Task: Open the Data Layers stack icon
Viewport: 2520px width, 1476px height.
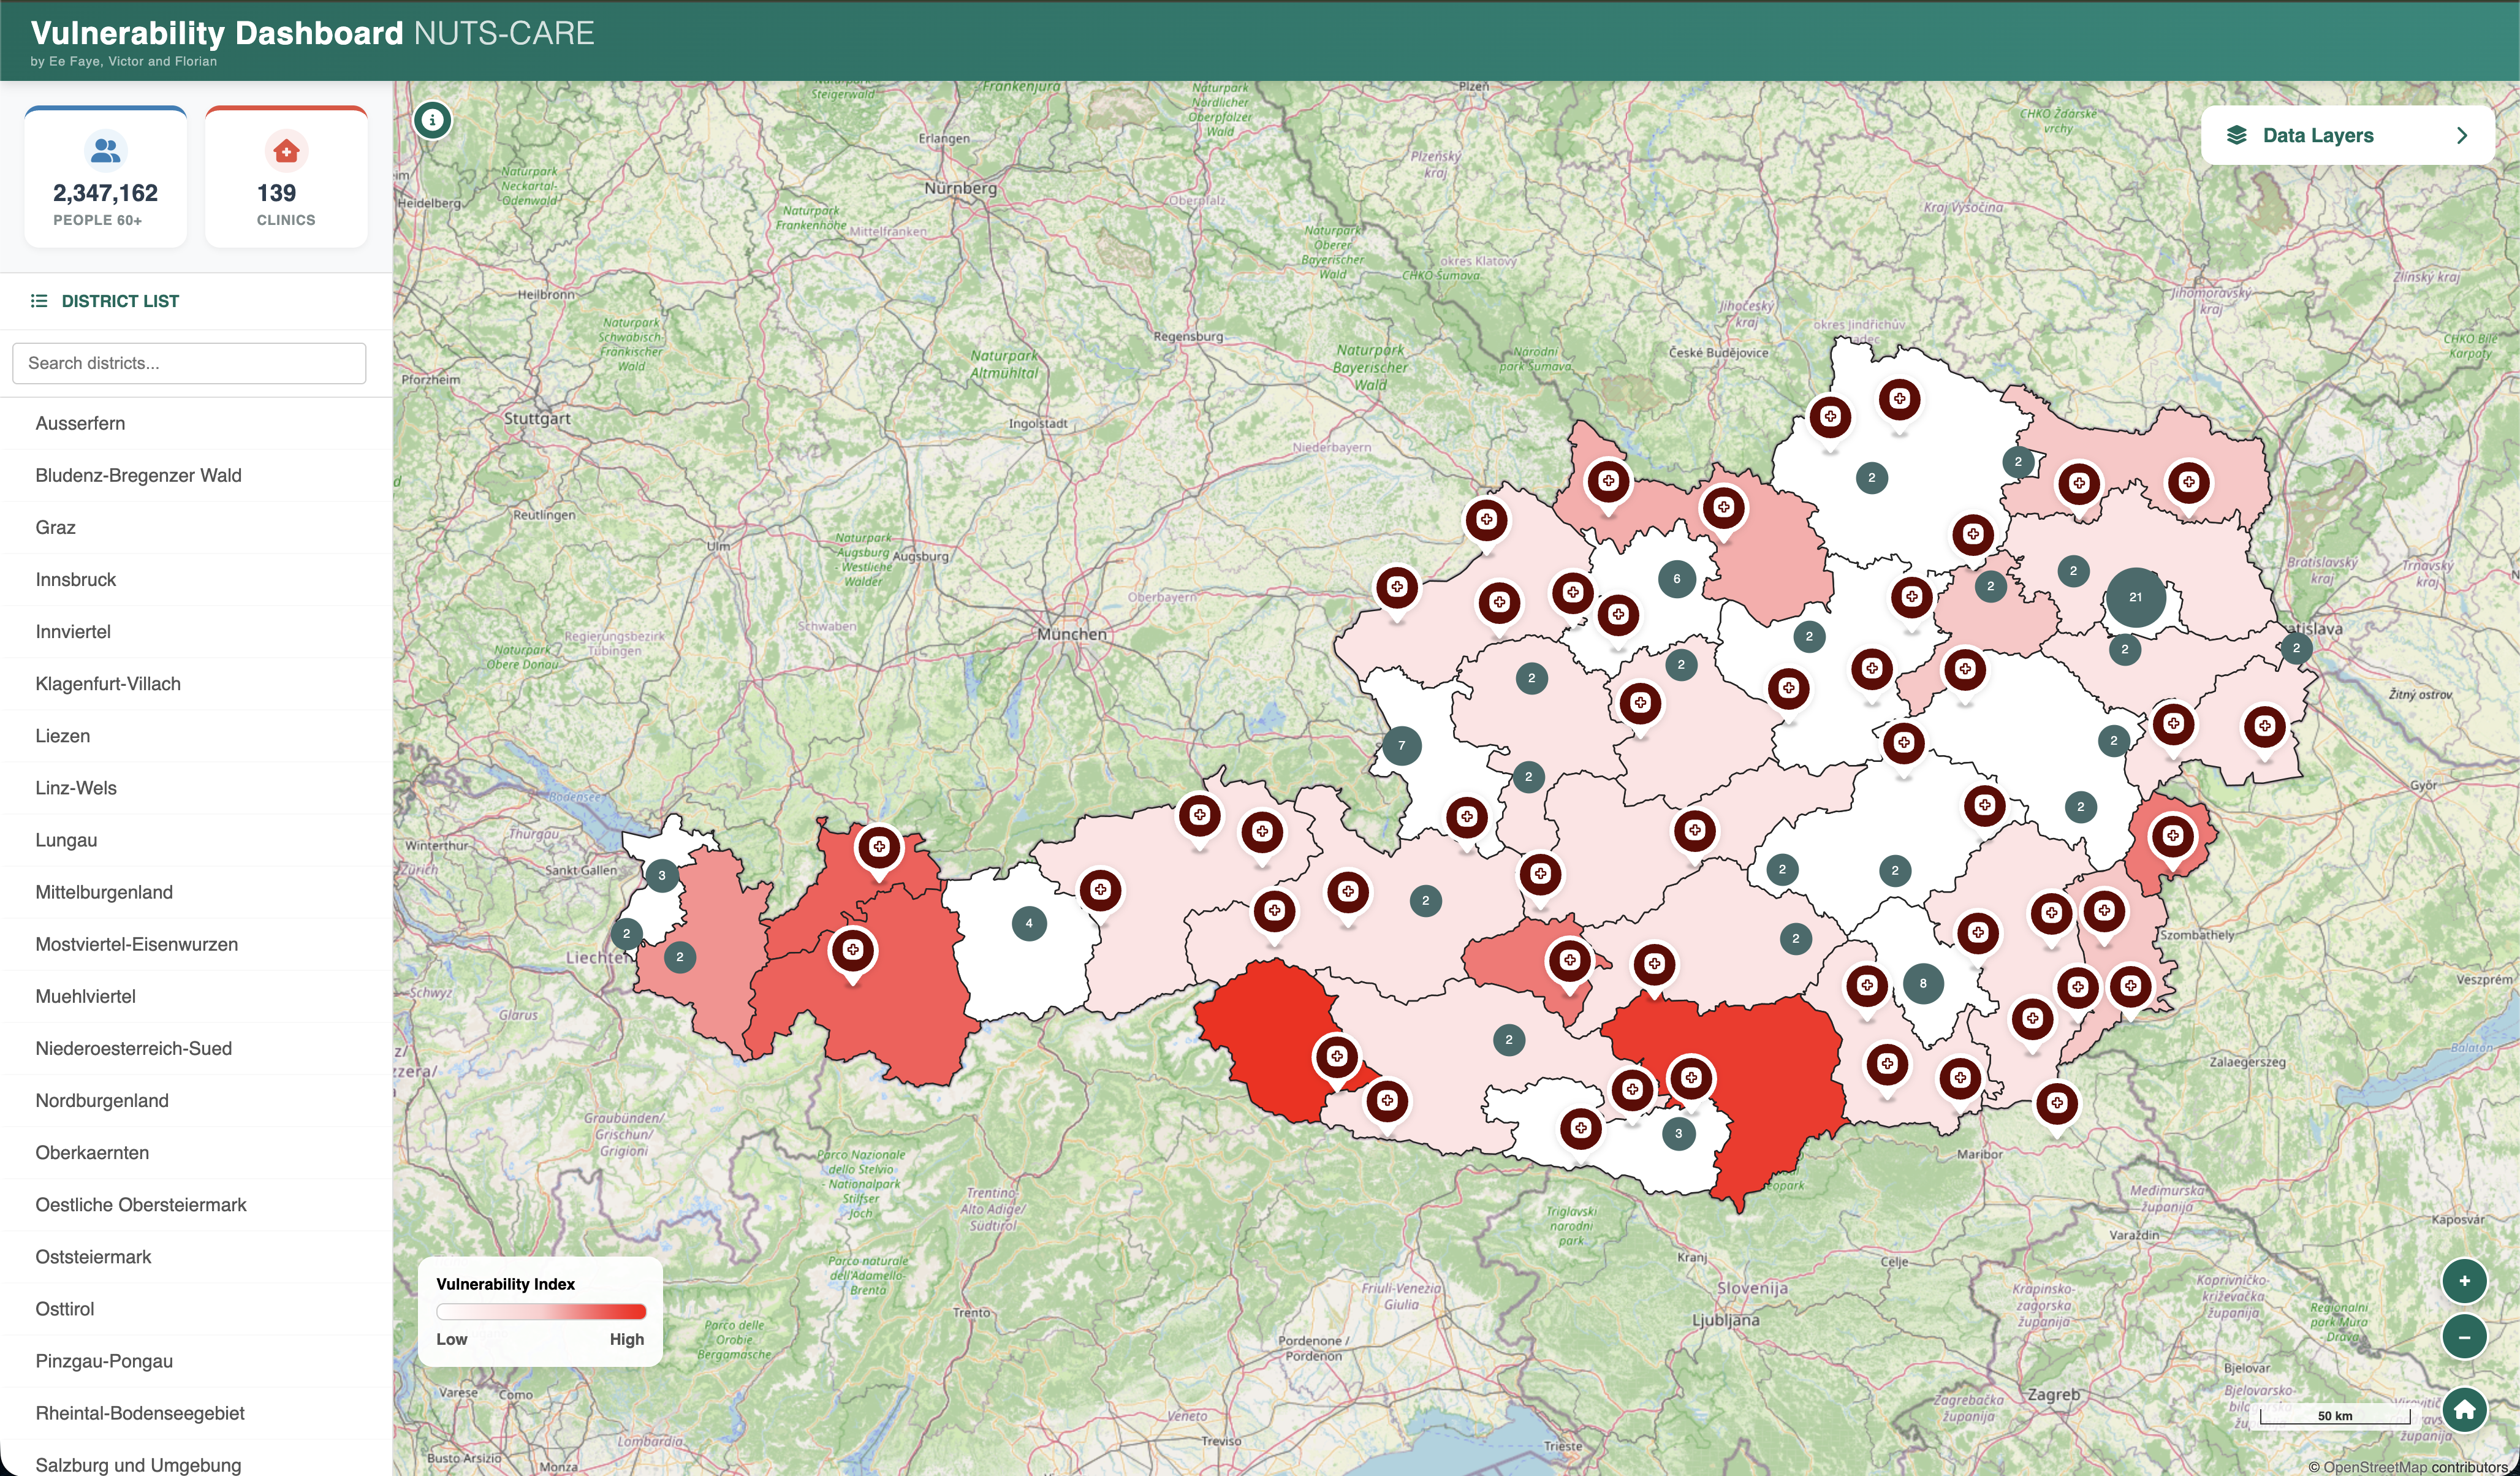Action: tap(2237, 135)
